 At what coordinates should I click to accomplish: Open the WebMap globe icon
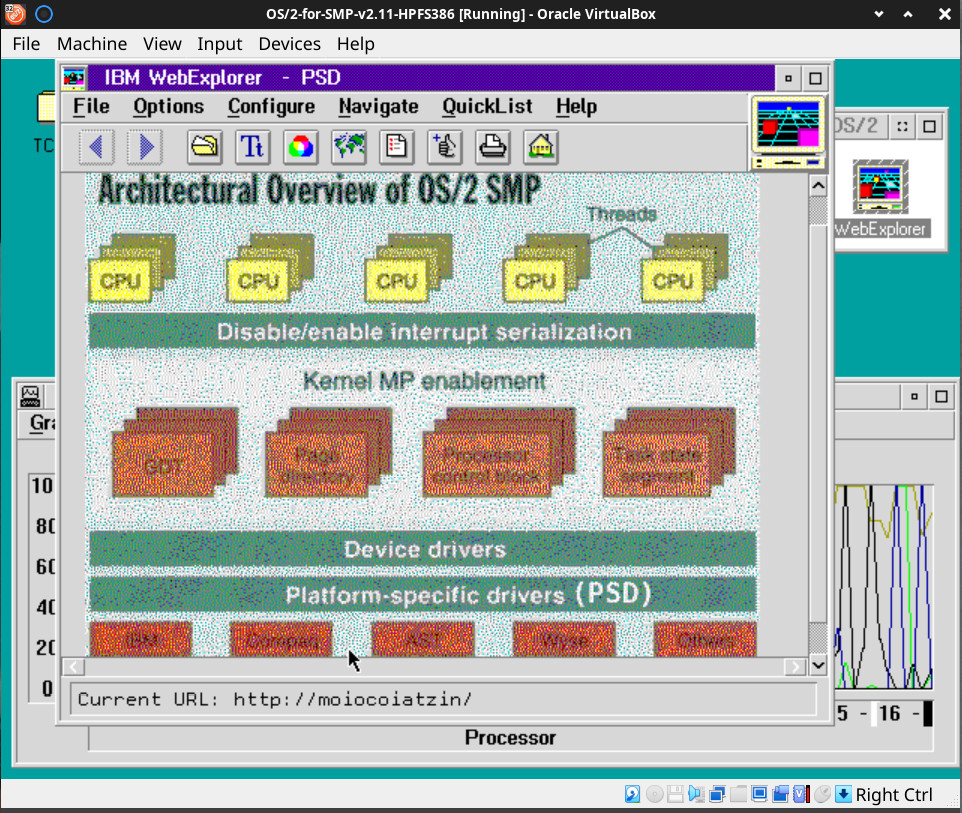coord(348,147)
